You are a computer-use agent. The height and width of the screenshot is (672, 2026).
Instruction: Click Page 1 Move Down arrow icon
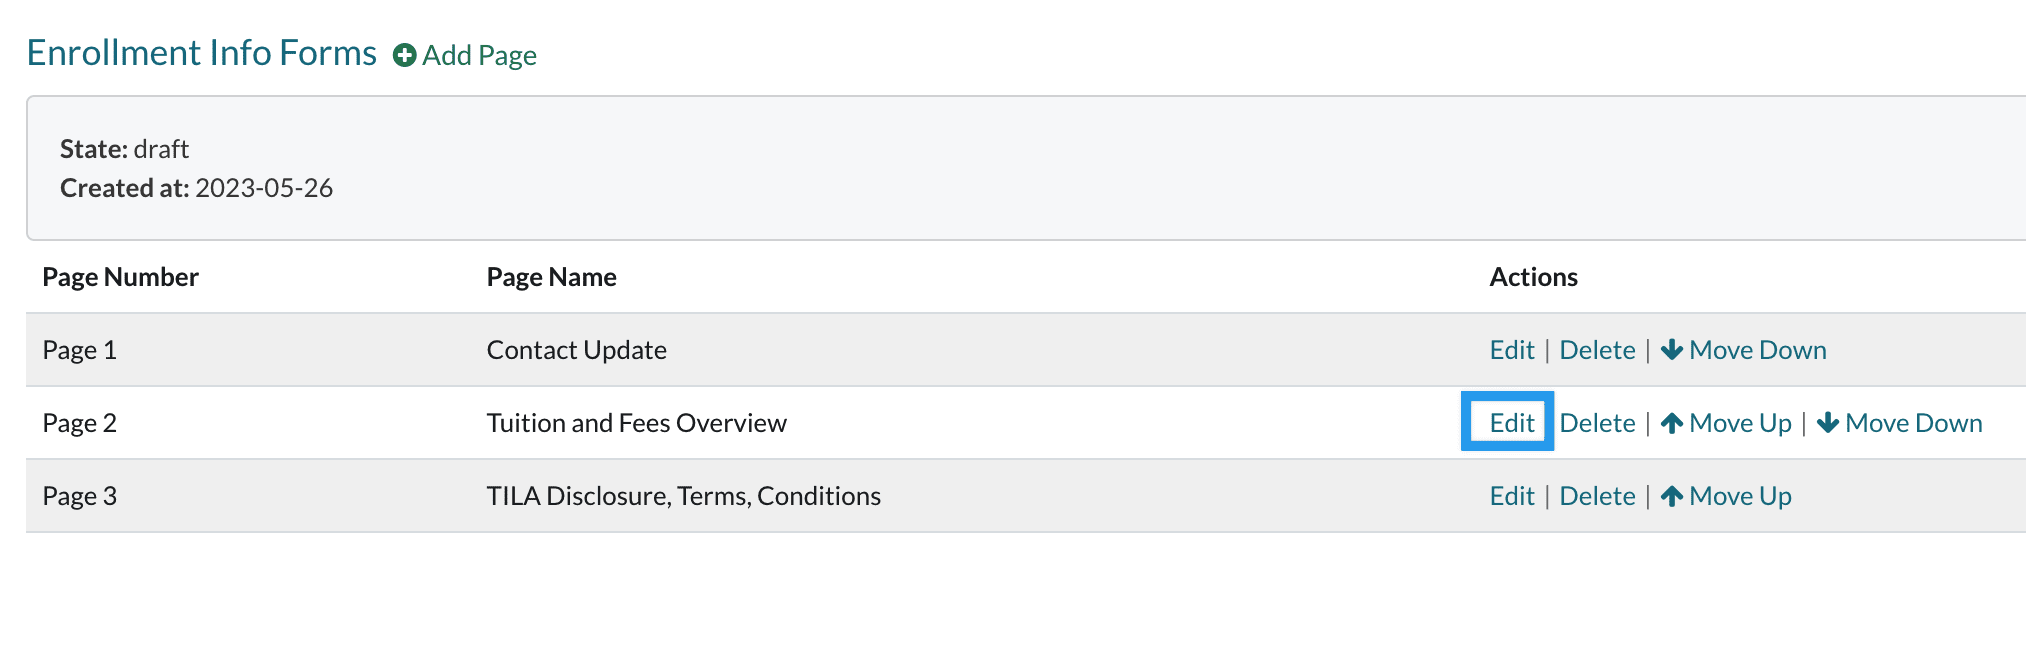point(1671,350)
